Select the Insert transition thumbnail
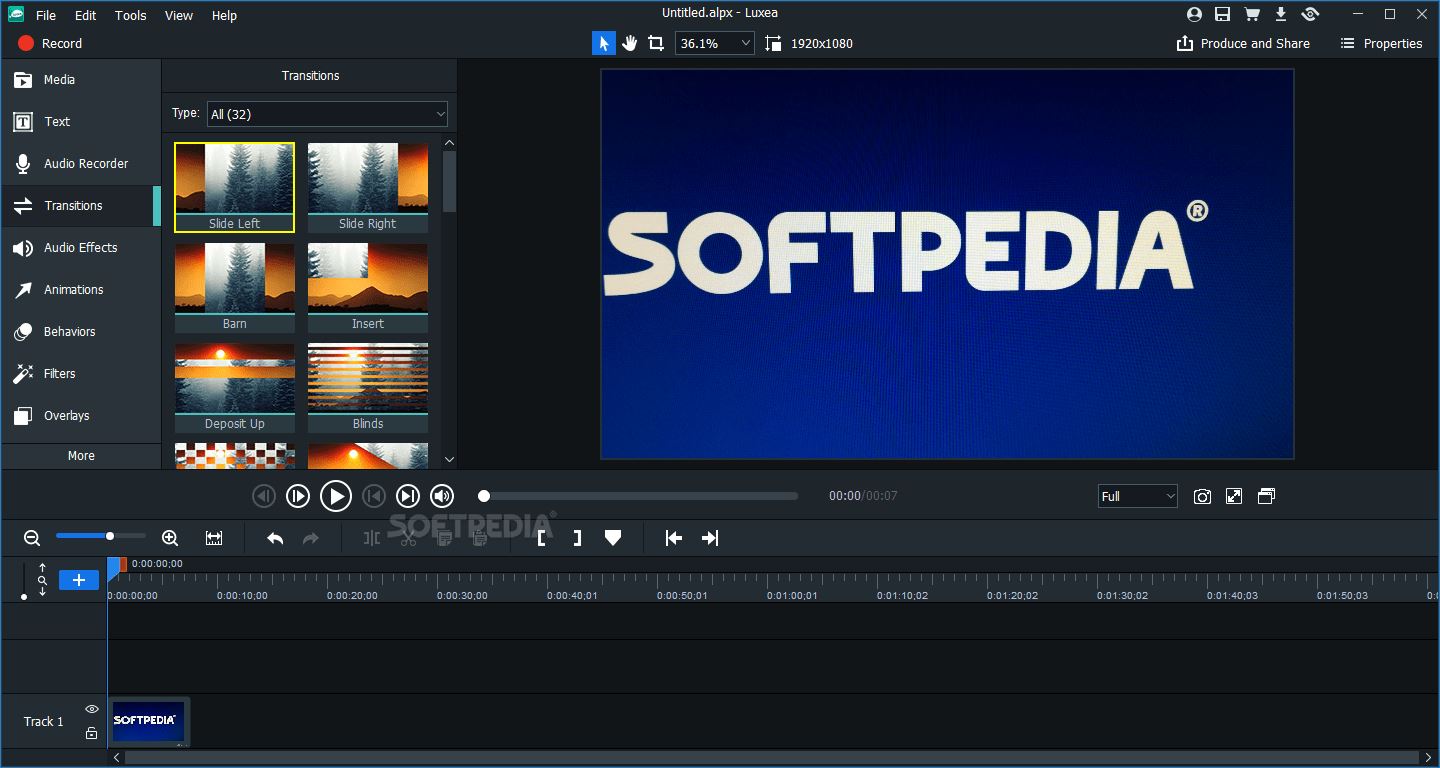 [368, 288]
